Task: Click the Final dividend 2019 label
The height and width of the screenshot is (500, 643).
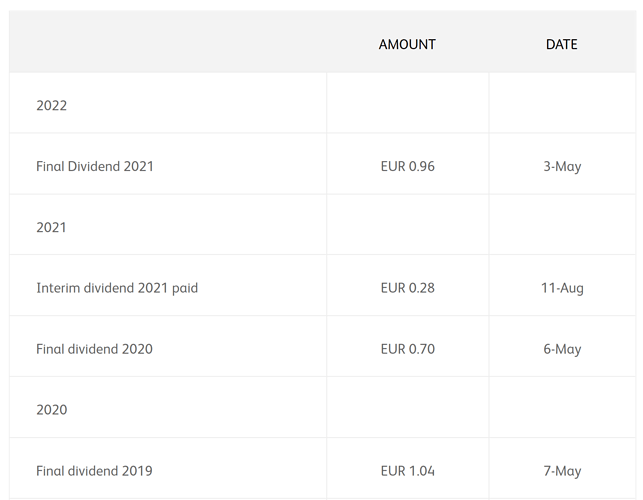Action: tap(94, 471)
